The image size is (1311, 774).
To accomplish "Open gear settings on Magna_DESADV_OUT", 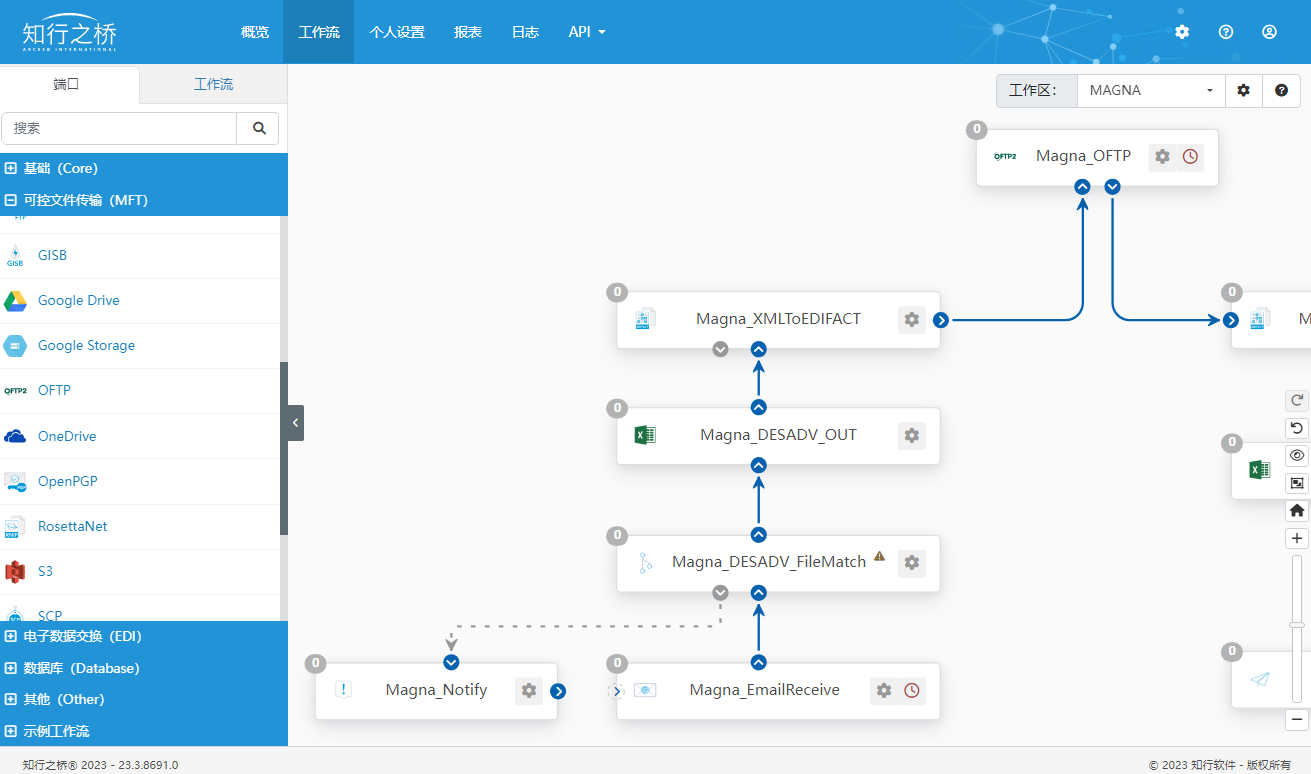I will (911, 436).
